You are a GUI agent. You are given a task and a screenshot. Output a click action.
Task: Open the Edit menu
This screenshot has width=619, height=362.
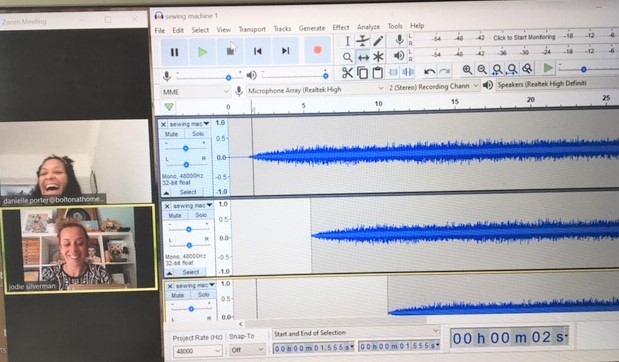[x=178, y=30]
